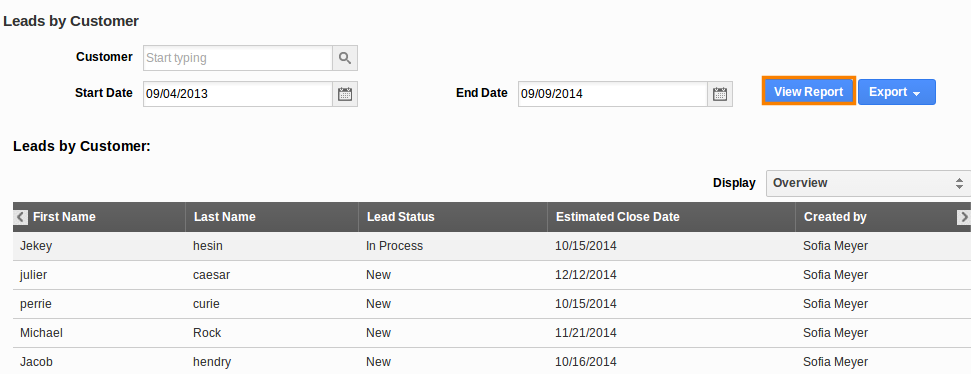971x374 pixels.
Task: Open the Export dropdown button
Action: click(896, 92)
